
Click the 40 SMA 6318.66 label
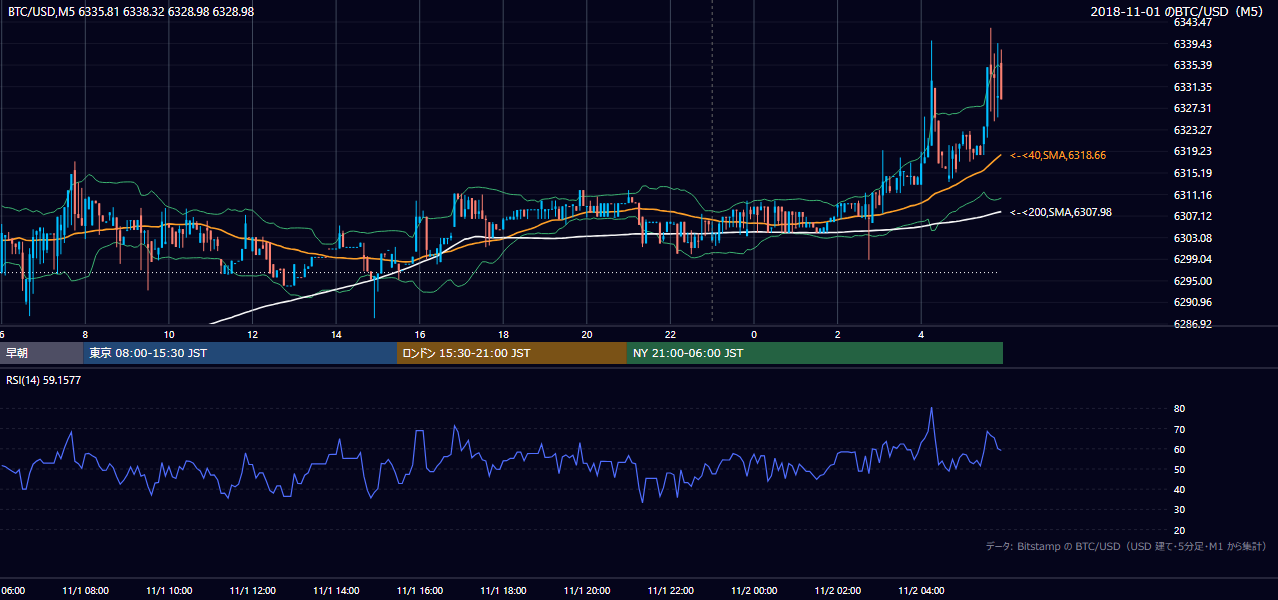coord(1057,156)
